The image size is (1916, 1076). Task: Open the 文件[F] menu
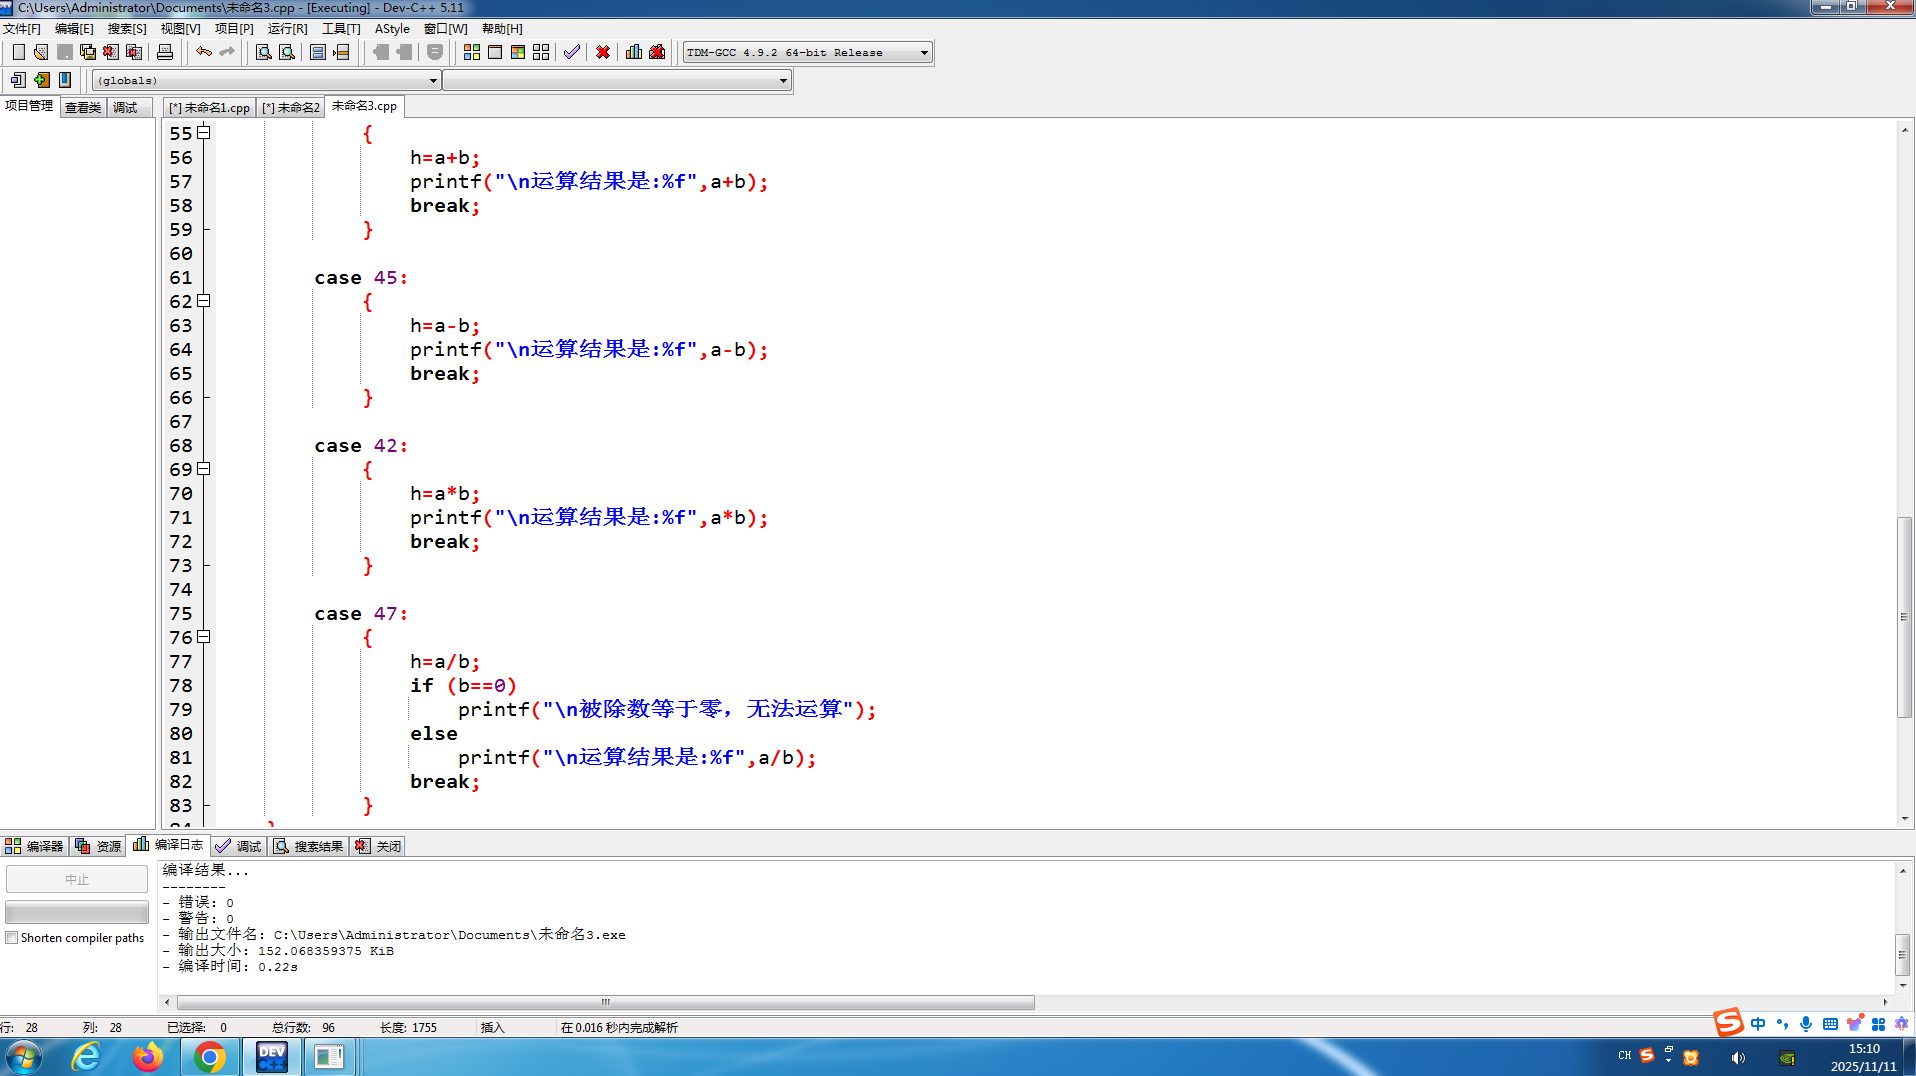tap(22, 29)
